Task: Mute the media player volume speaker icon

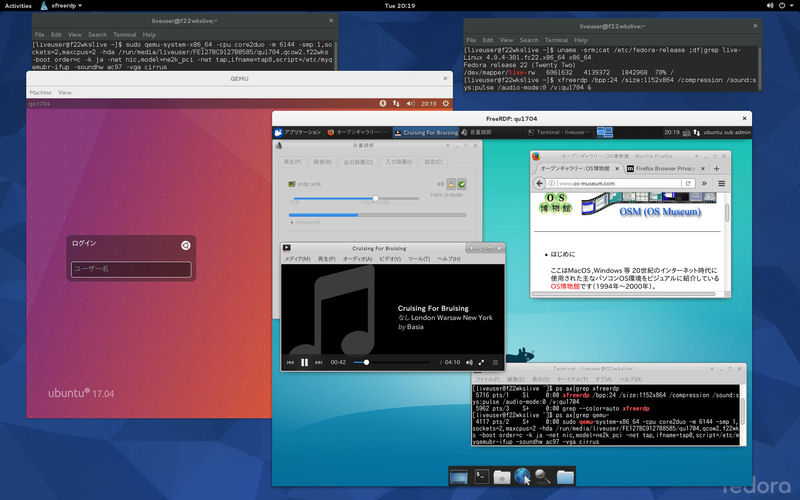Action: pos(469,362)
